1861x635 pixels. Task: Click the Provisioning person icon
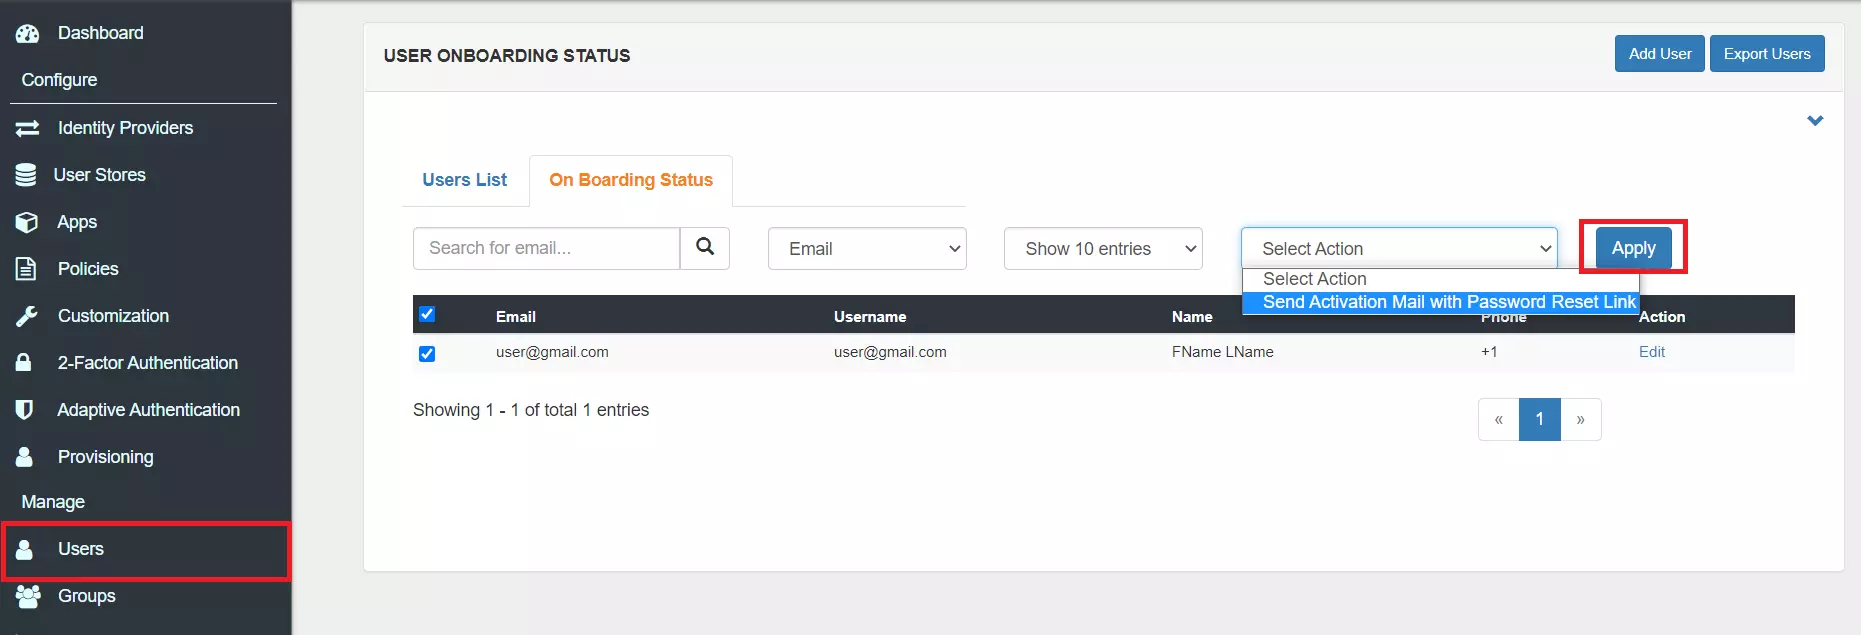(25, 457)
